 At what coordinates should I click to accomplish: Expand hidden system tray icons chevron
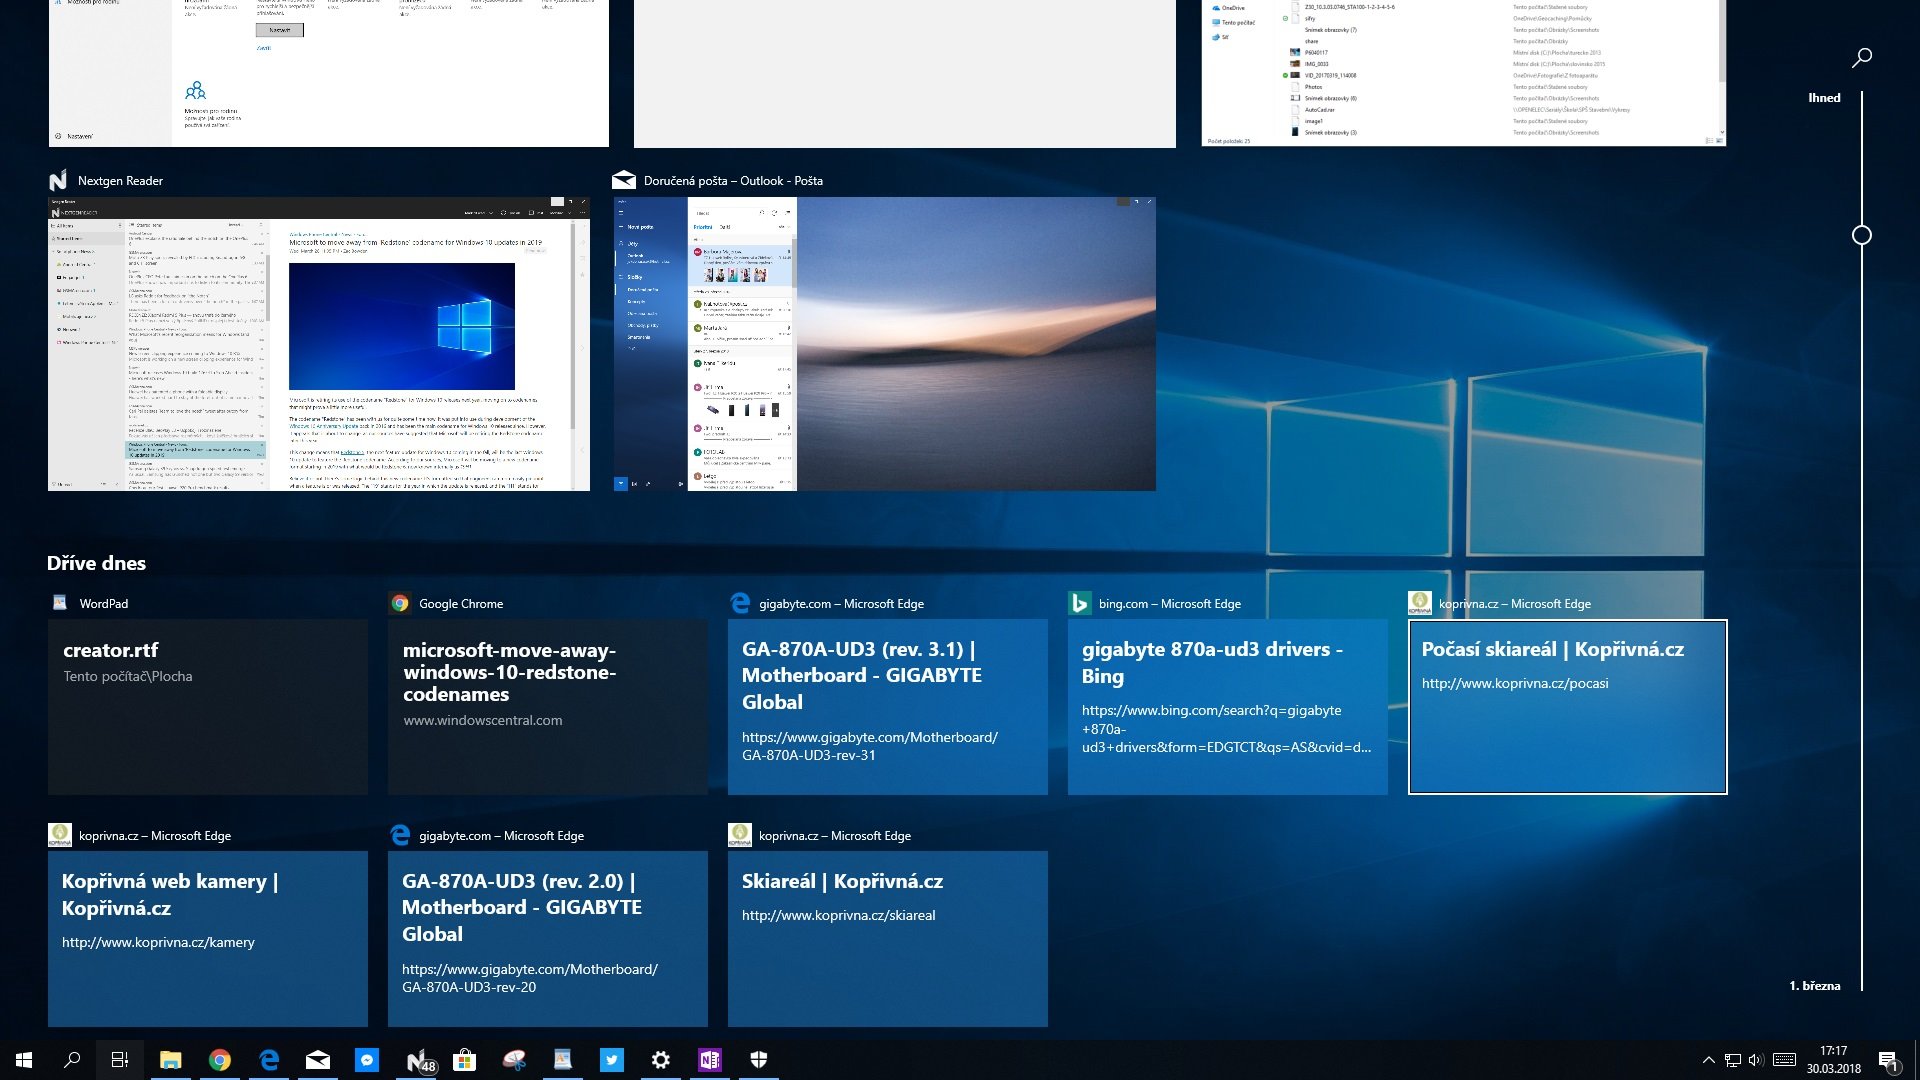click(1708, 1060)
